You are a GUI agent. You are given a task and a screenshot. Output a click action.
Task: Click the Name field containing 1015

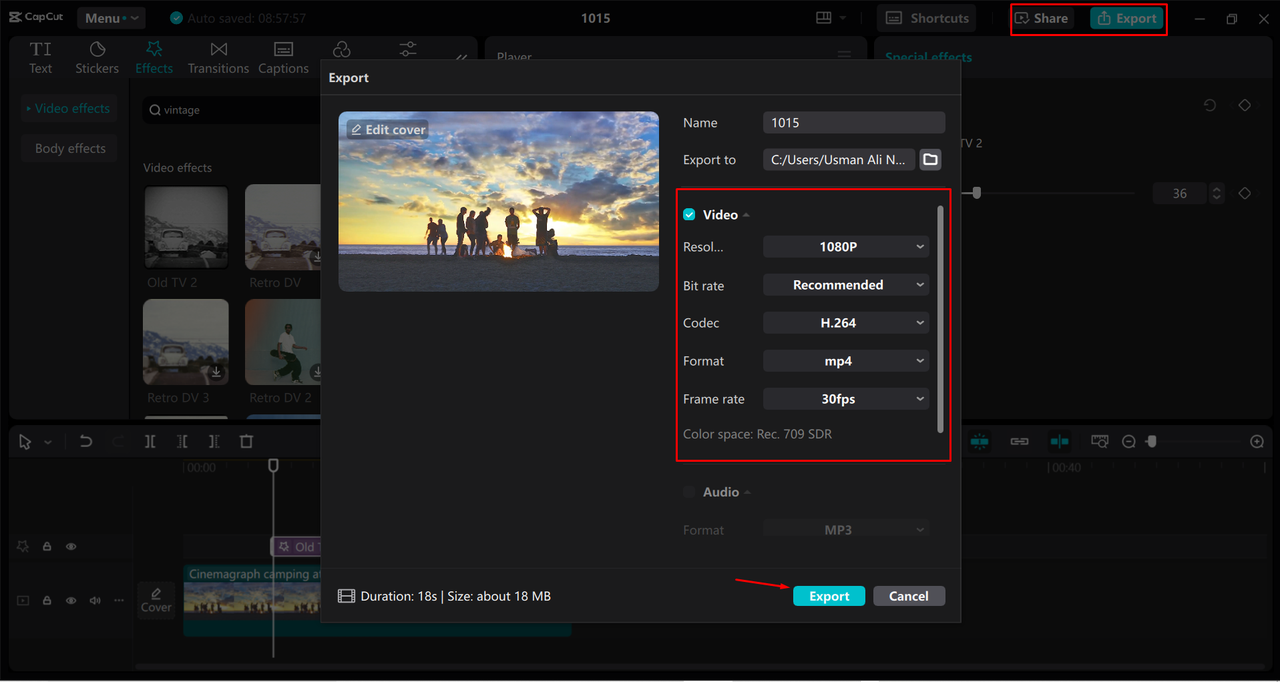[853, 122]
